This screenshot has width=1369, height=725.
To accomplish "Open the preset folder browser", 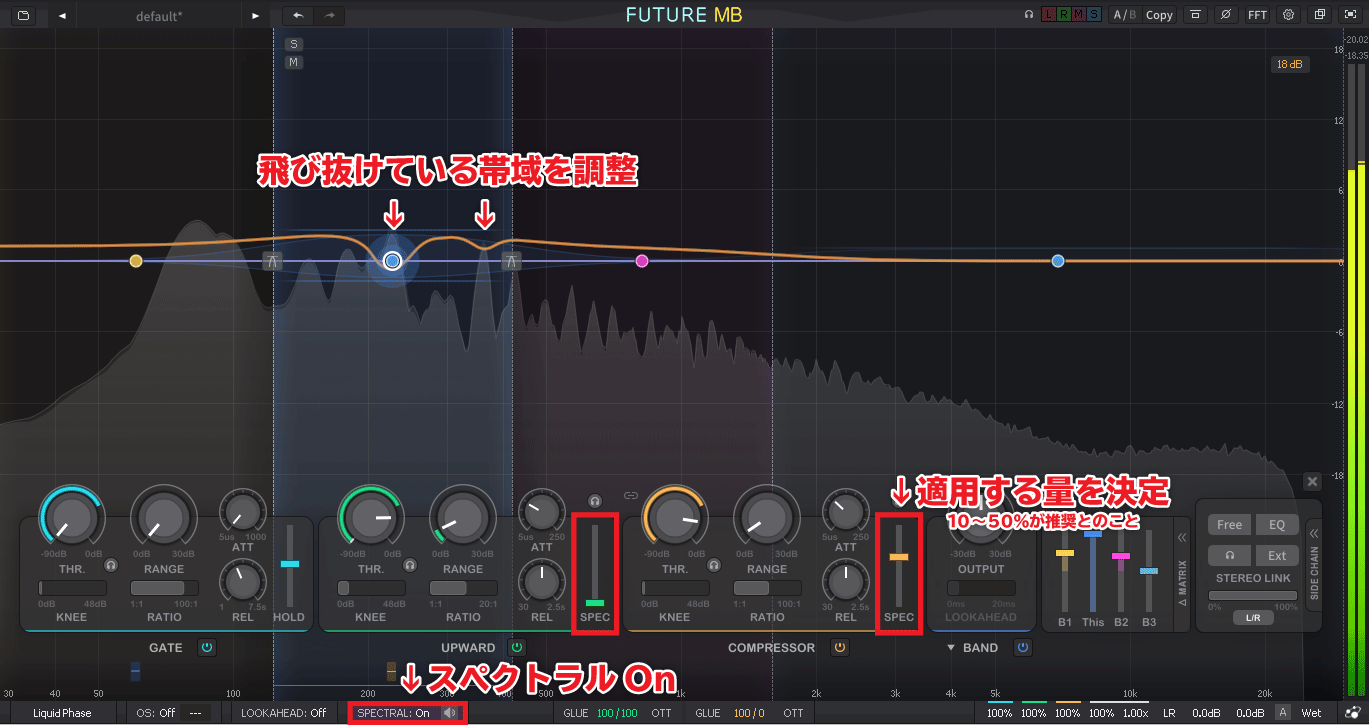I will [23, 15].
